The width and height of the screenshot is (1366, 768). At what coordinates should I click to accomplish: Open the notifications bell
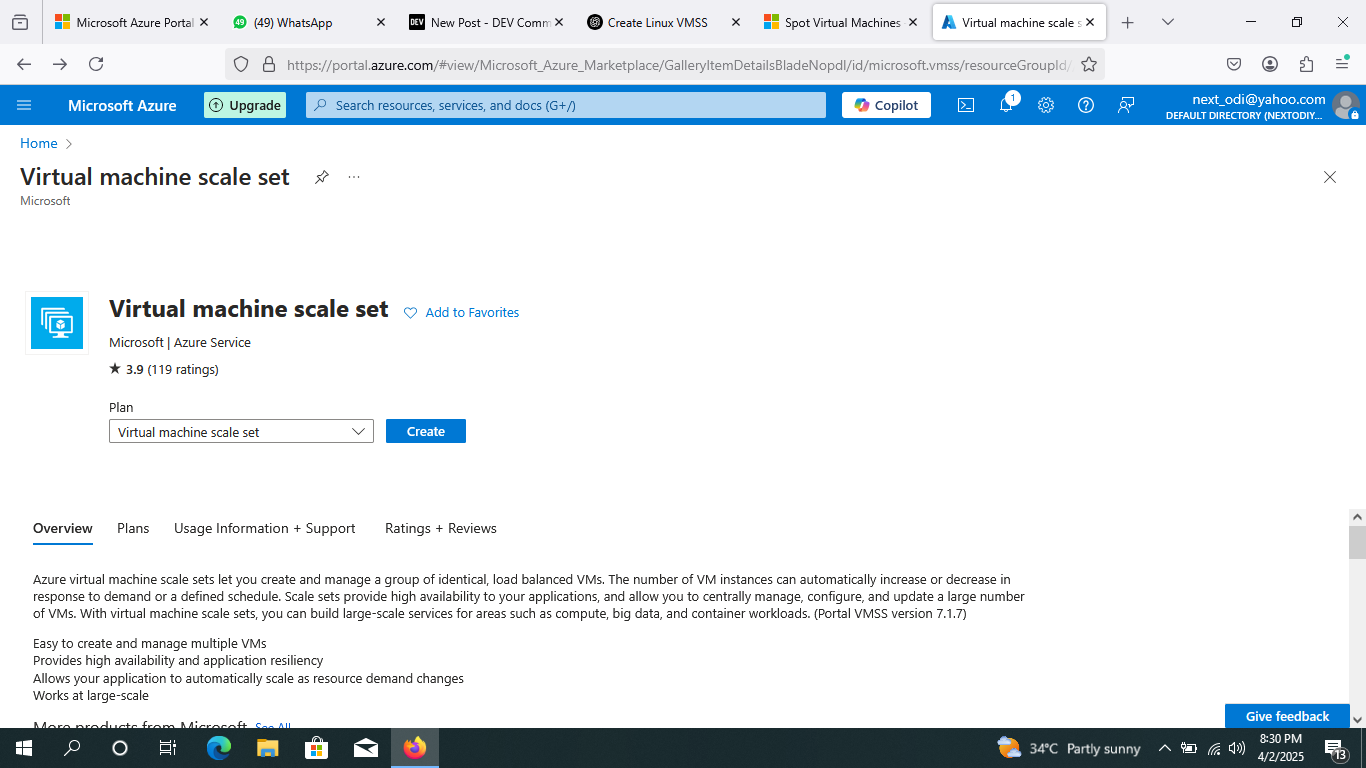pyautogui.click(x=1006, y=105)
